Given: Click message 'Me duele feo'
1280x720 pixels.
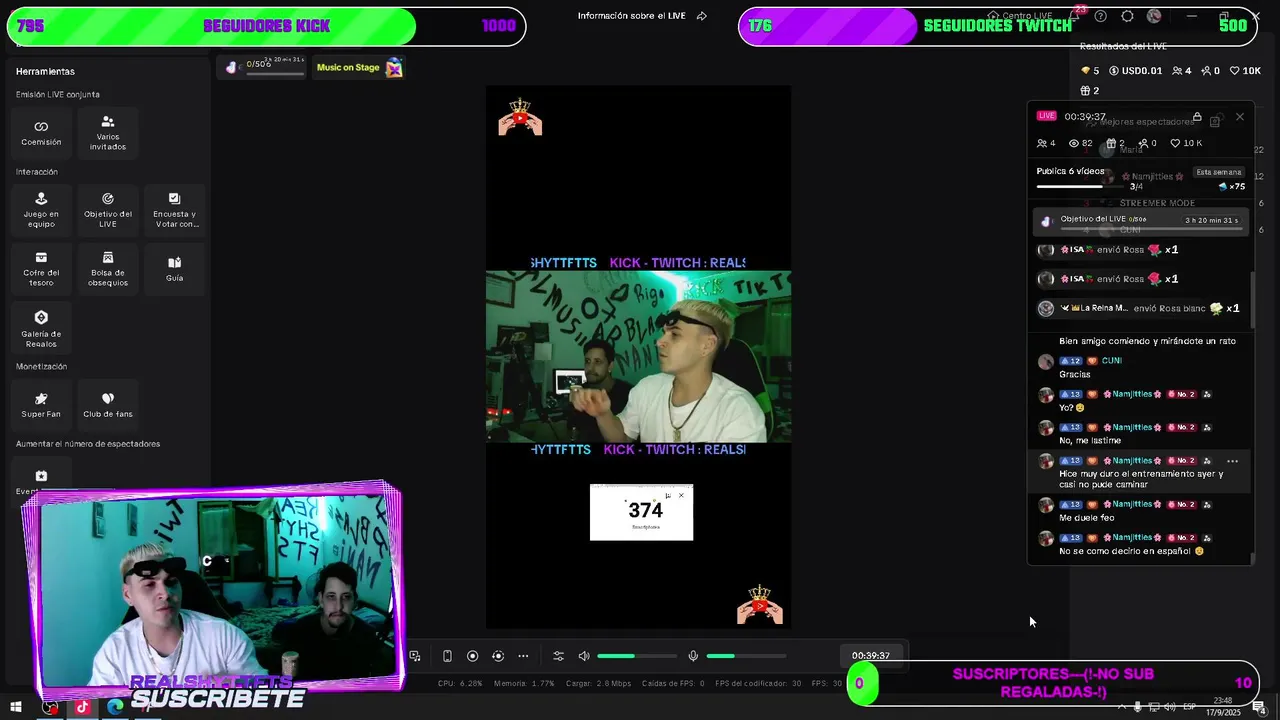Looking at the screenshot, I should click(1086, 518).
